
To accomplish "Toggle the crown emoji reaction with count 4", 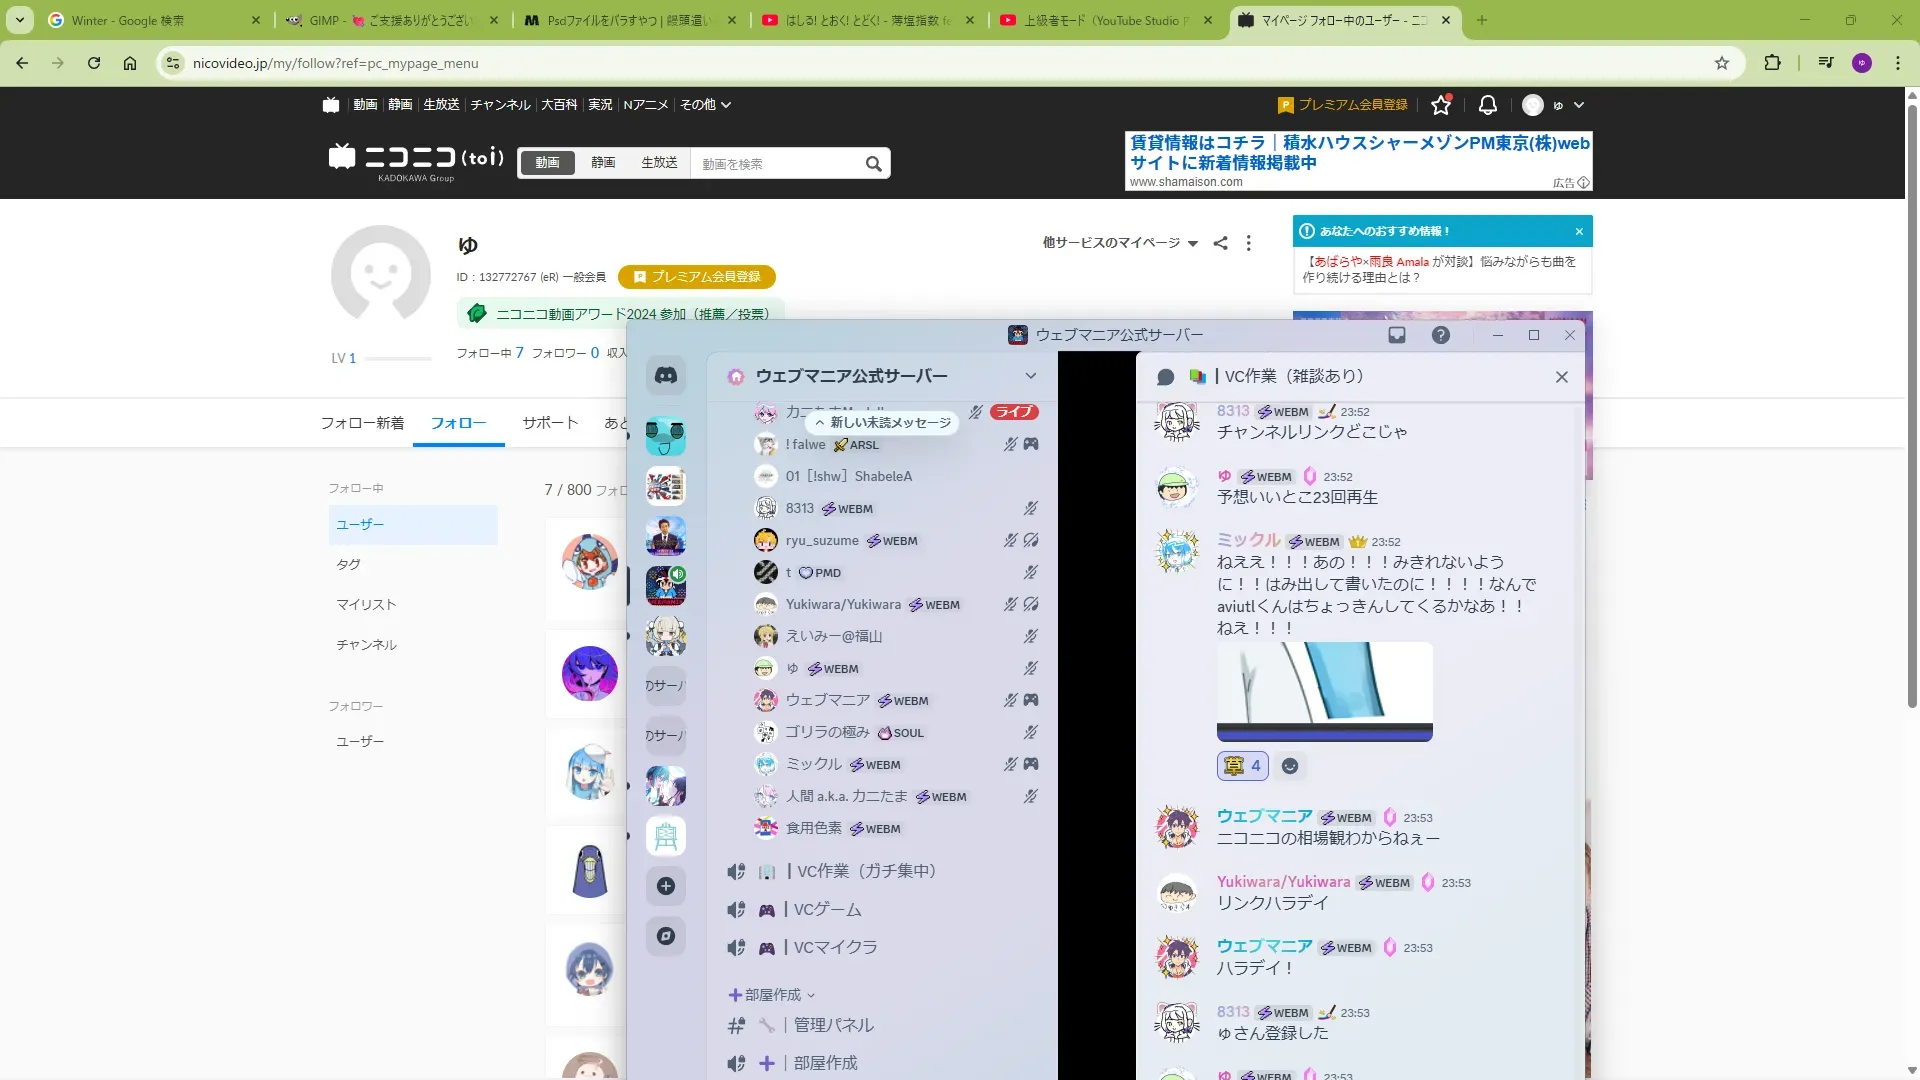I will 1243,766.
